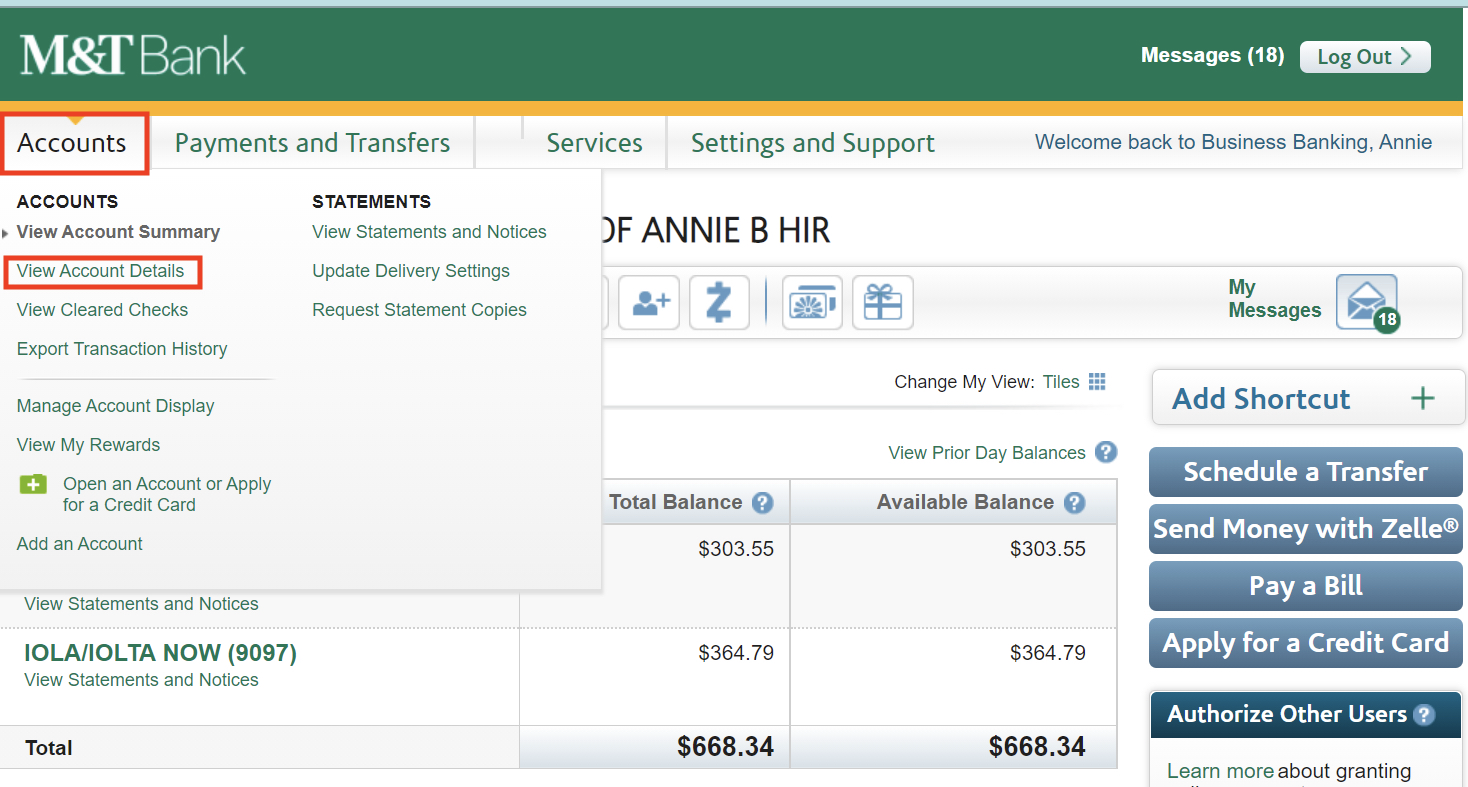The image size is (1468, 787).
Task: Choose Request Statement Copies
Action: 419,309
